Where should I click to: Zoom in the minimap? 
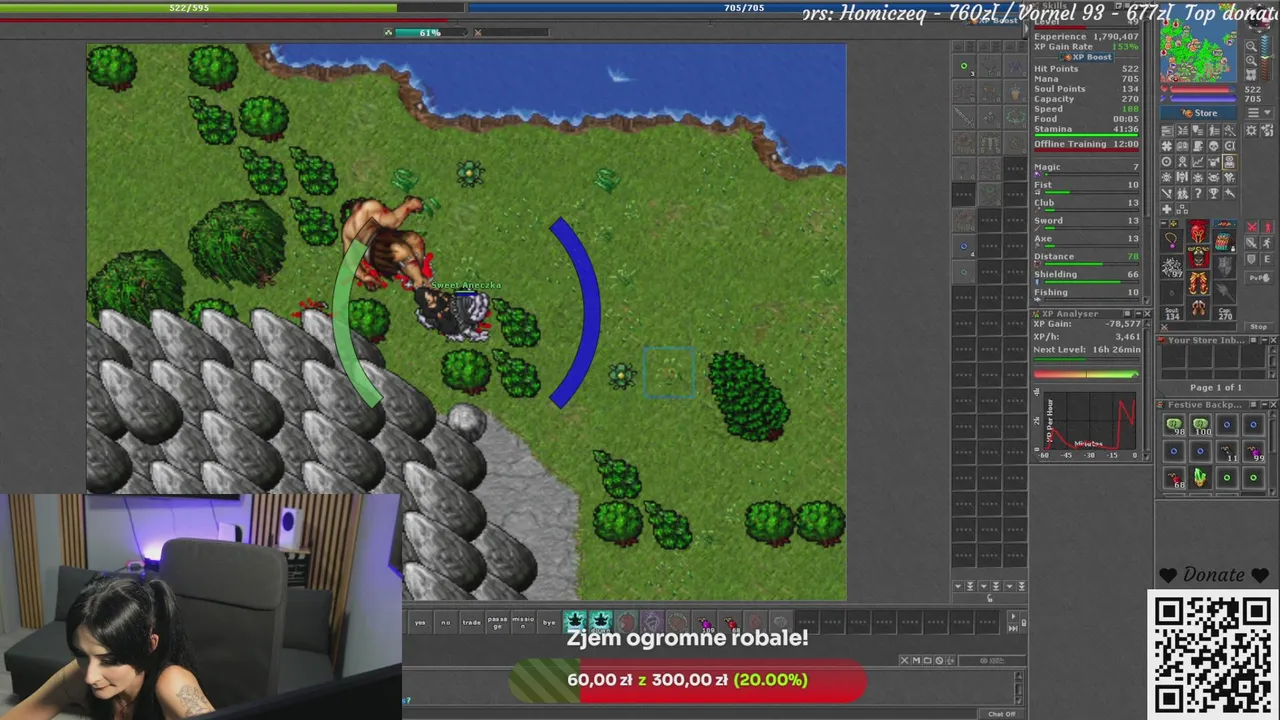1251,61
